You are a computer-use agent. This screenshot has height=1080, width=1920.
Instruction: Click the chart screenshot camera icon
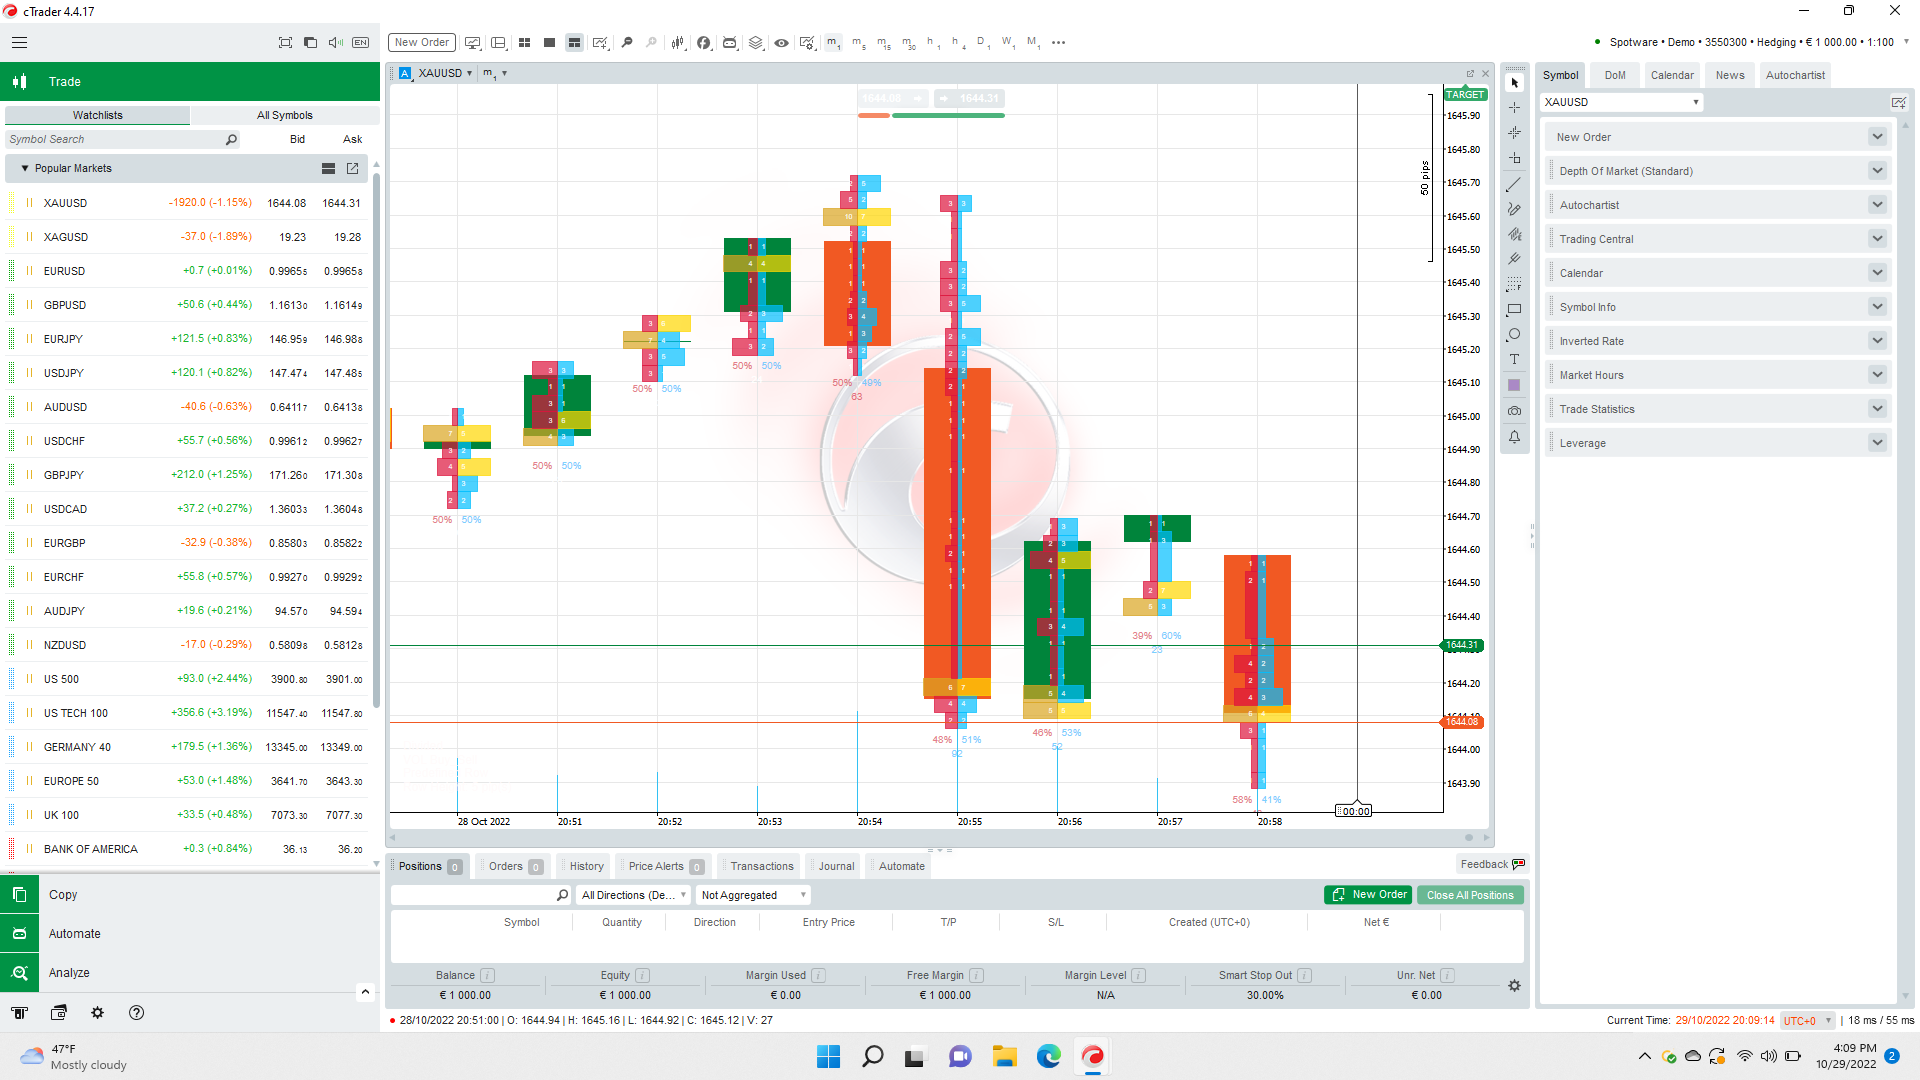coord(1514,411)
